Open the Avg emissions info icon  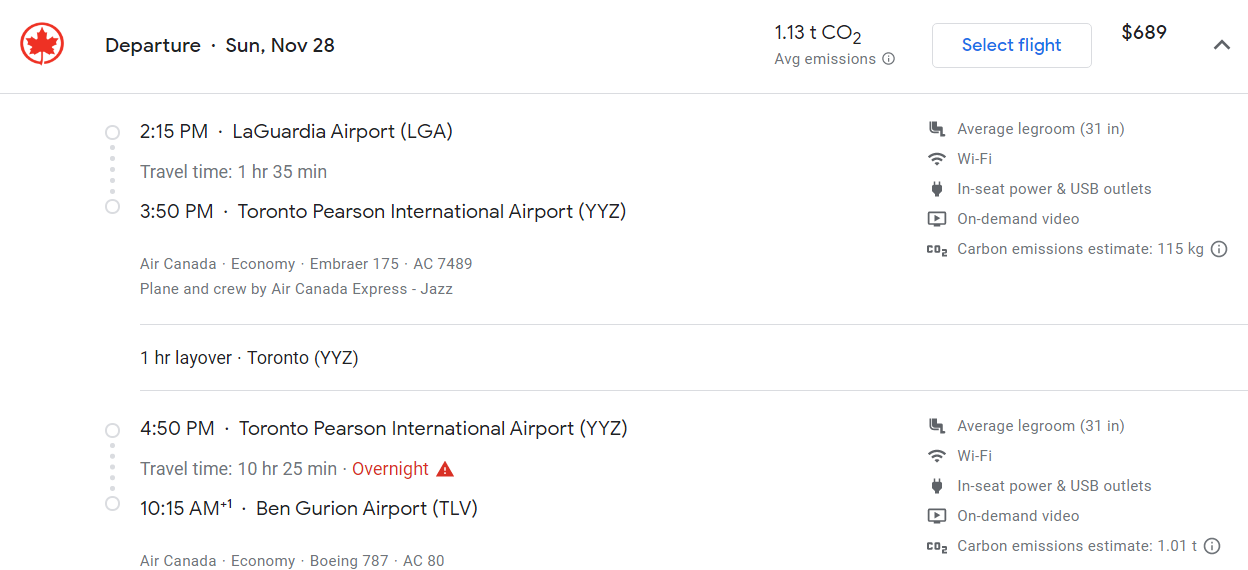coord(888,59)
